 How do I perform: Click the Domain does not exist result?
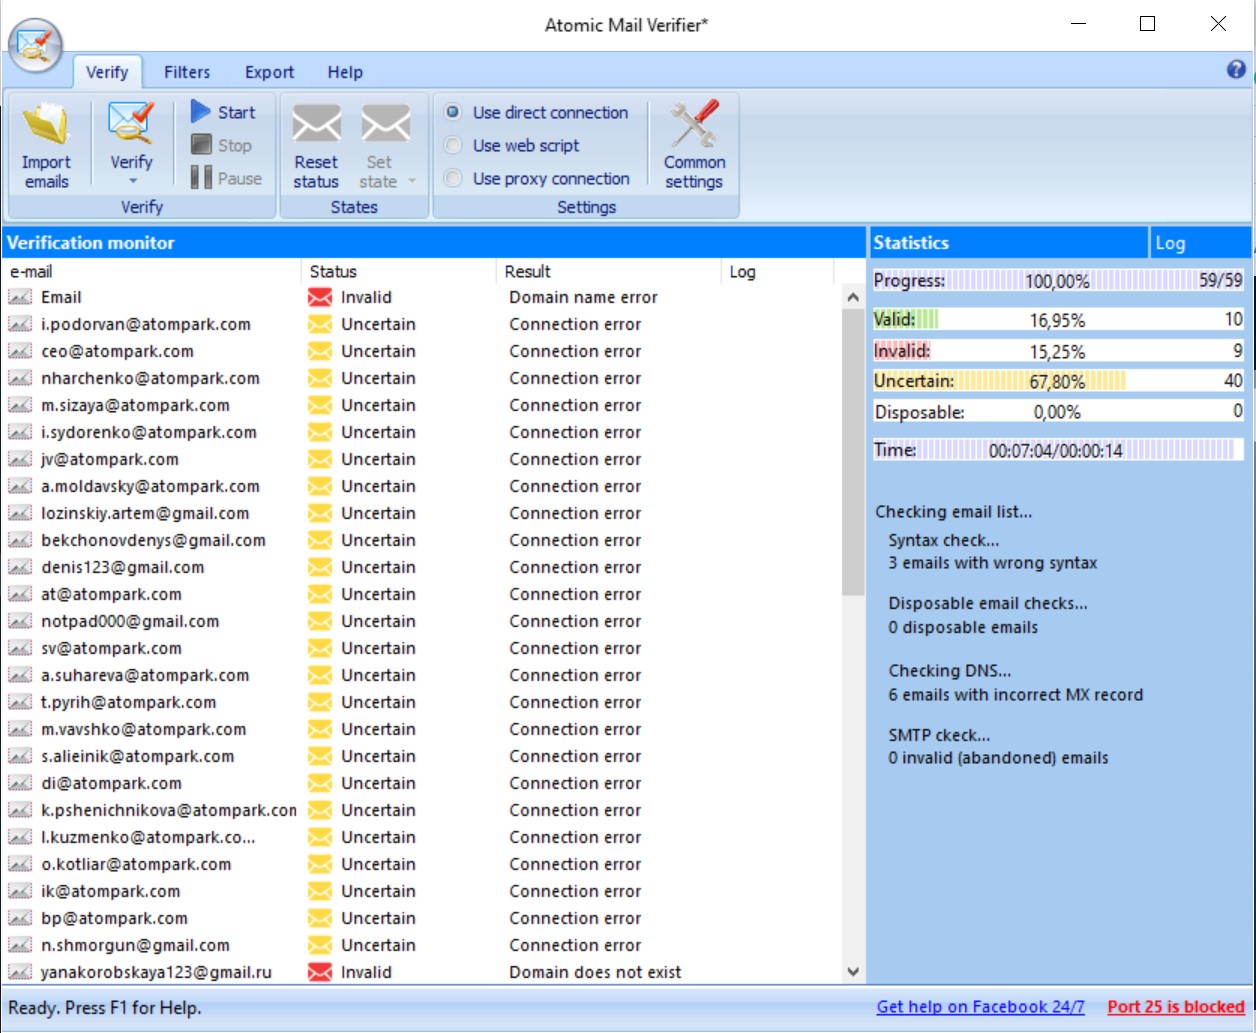point(595,972)
